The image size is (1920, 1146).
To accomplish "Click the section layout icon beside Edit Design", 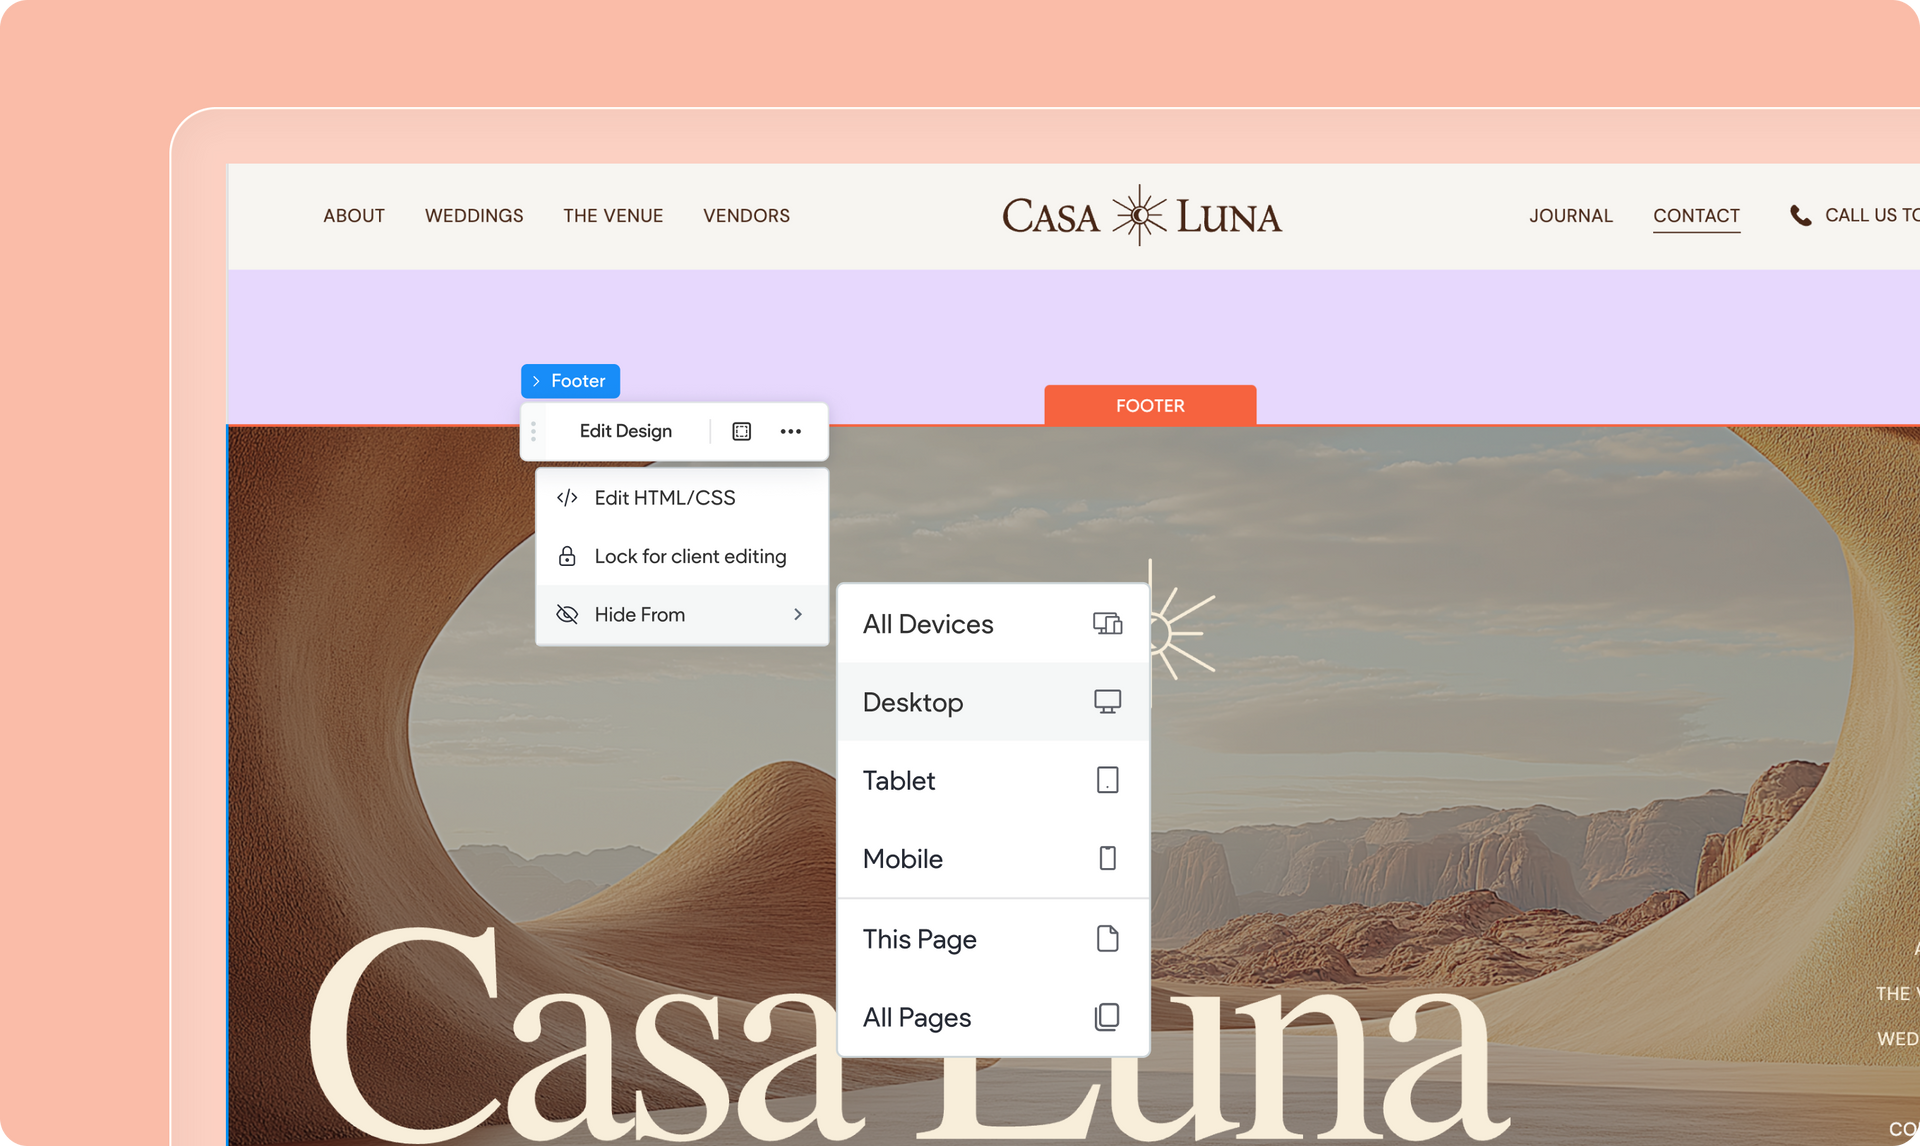I will [x=741, y=431].
